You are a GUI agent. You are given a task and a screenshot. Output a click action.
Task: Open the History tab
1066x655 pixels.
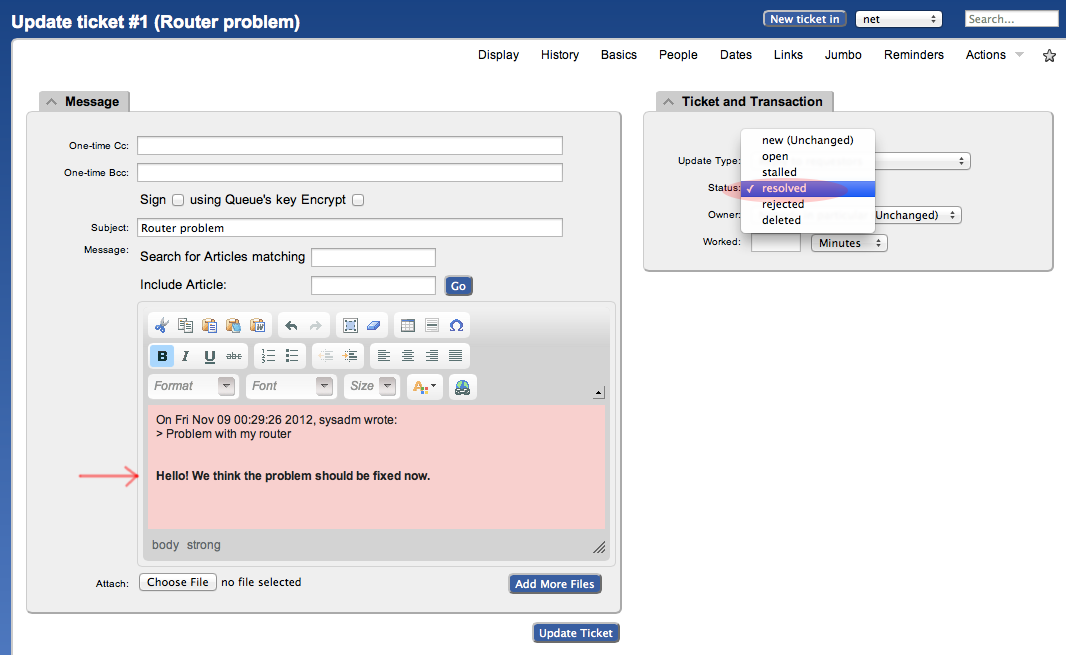pyautogui.click(x=560, y=55)
